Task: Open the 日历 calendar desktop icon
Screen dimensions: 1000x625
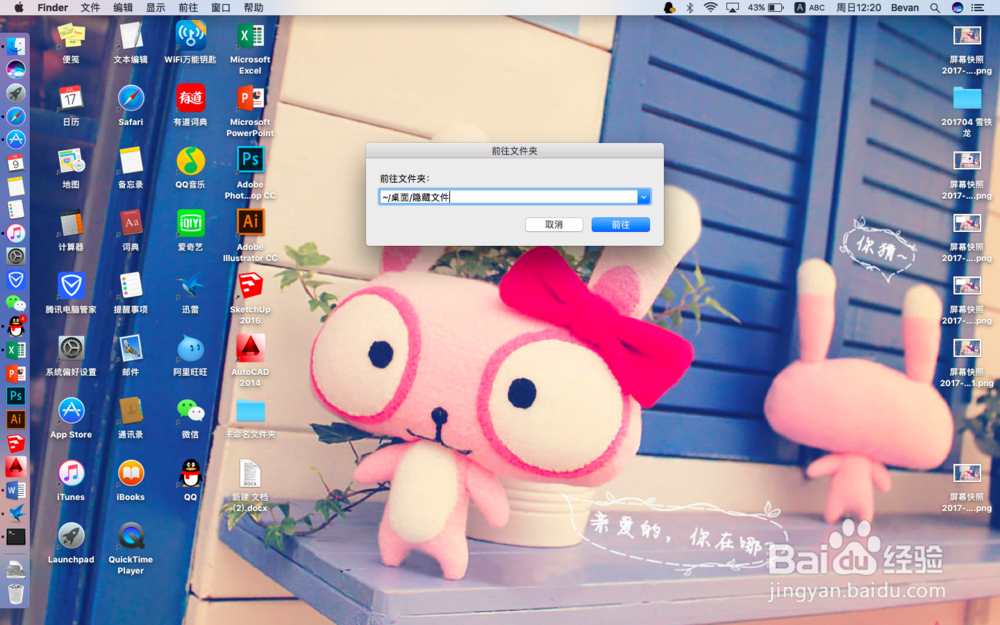Action: [x=71, y=98]
